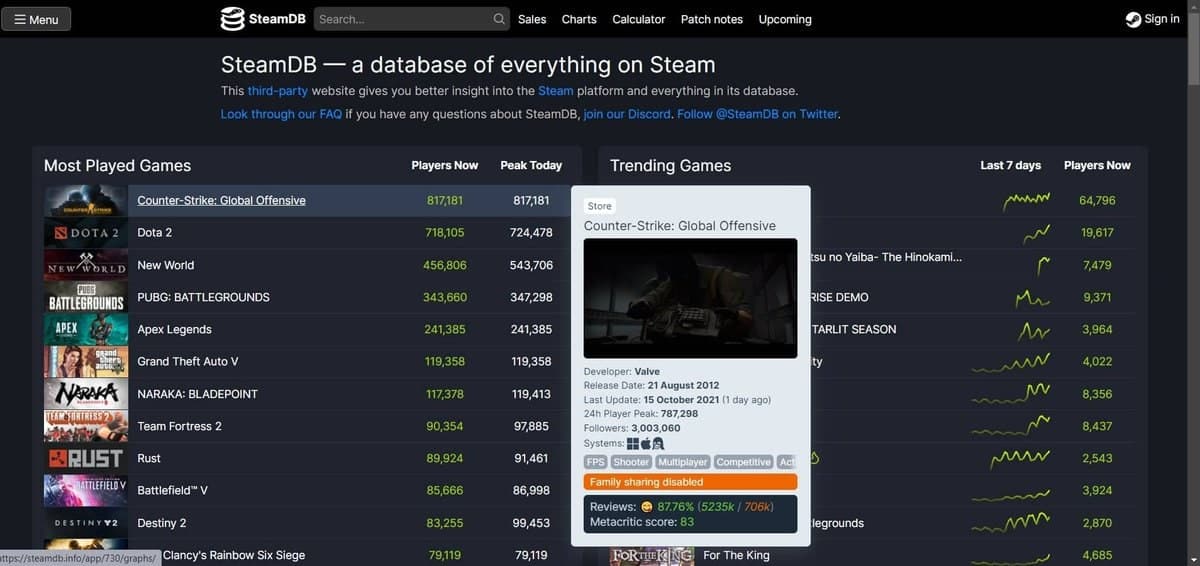Open the Trending Games heading
Image resolution: width=1200 pixels, height=566 pixels.
(x=670, y=166)
